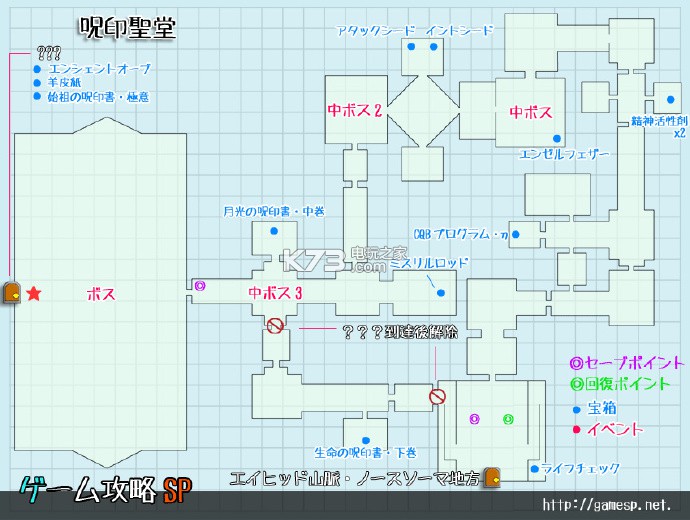
Task: Click the 呪印聖堂 map title
Action: (x=126, y=29)
